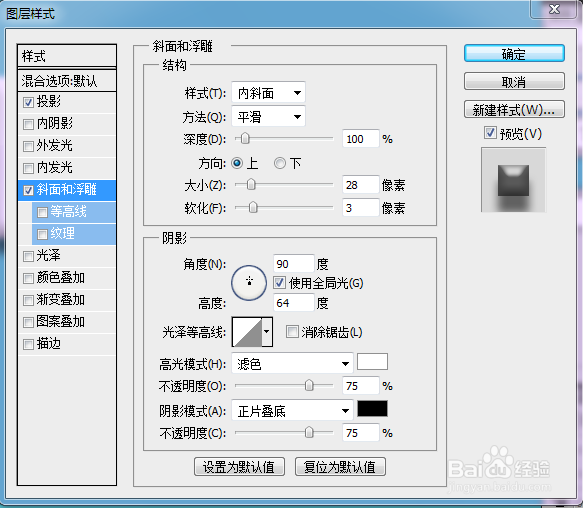Viewport: 583px width, 508px height.
Task: Click the 大小(Z) slider handle
Action: [x=251, y=184]
